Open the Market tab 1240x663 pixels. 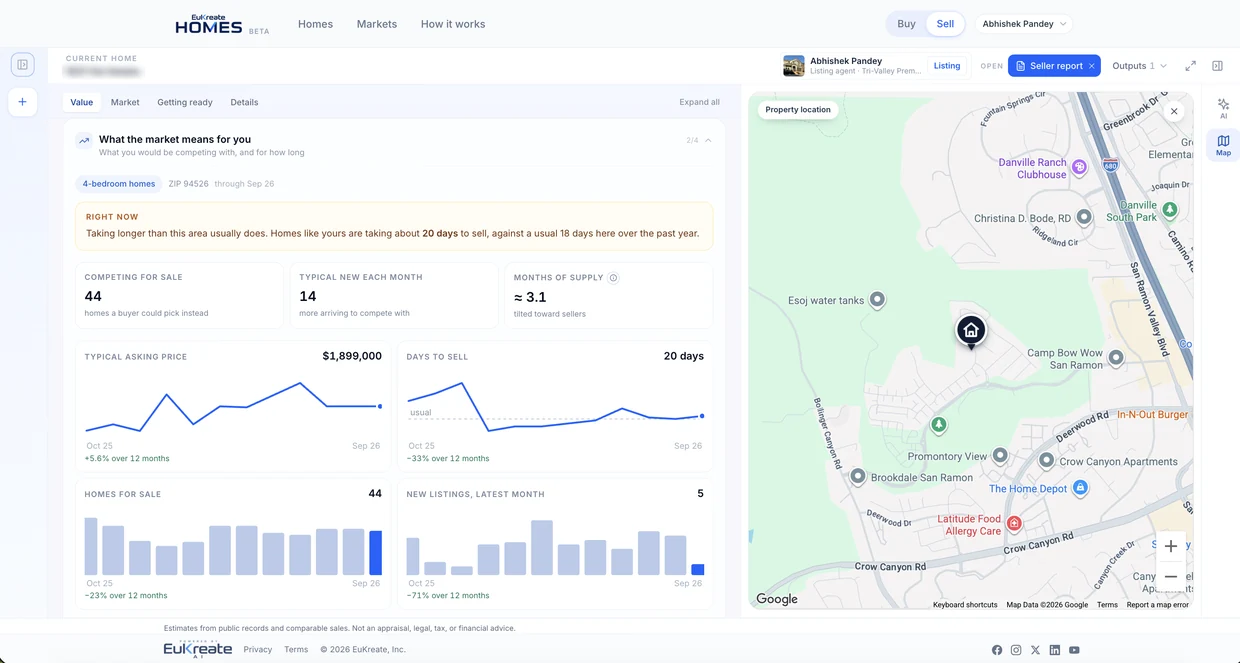click(125, 102)
